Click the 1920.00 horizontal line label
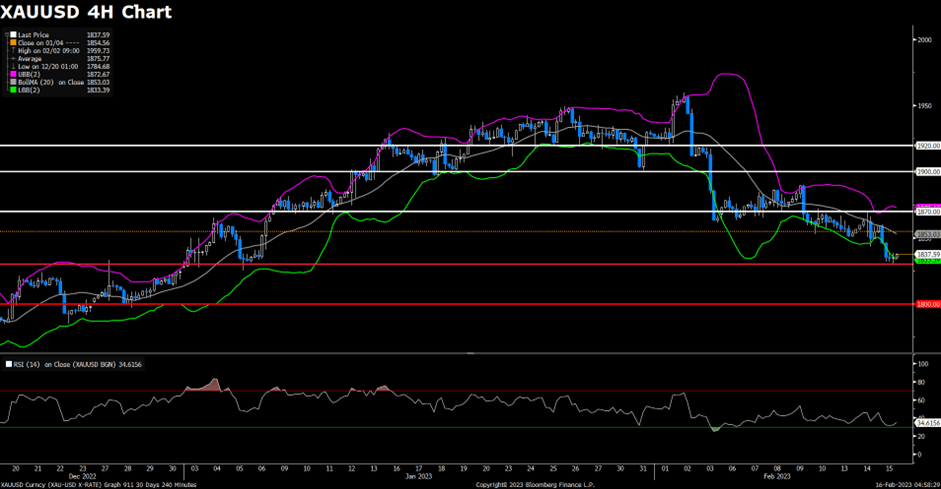This screenshot has width=941, height=489. click(x=927, y=145)
